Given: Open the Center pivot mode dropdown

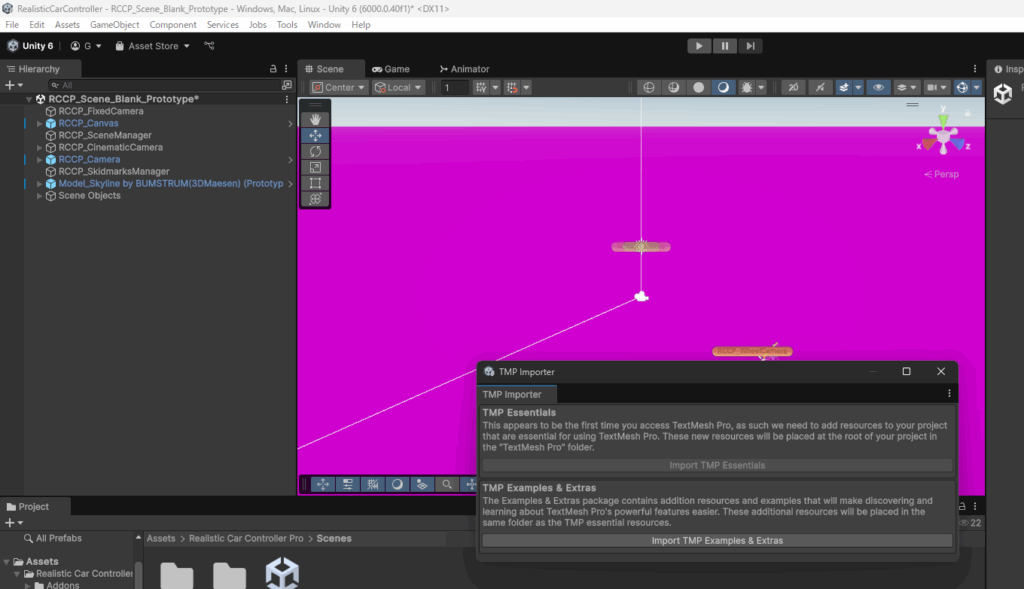Looking at the screenshot, I should pos(338,88).
